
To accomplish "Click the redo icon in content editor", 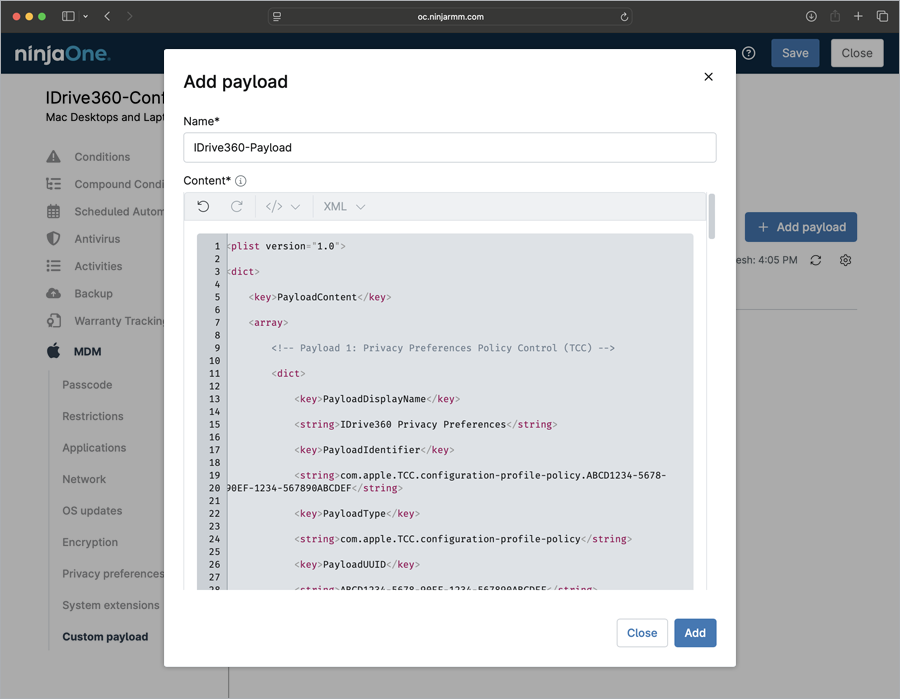I will (x=237, y=207).
